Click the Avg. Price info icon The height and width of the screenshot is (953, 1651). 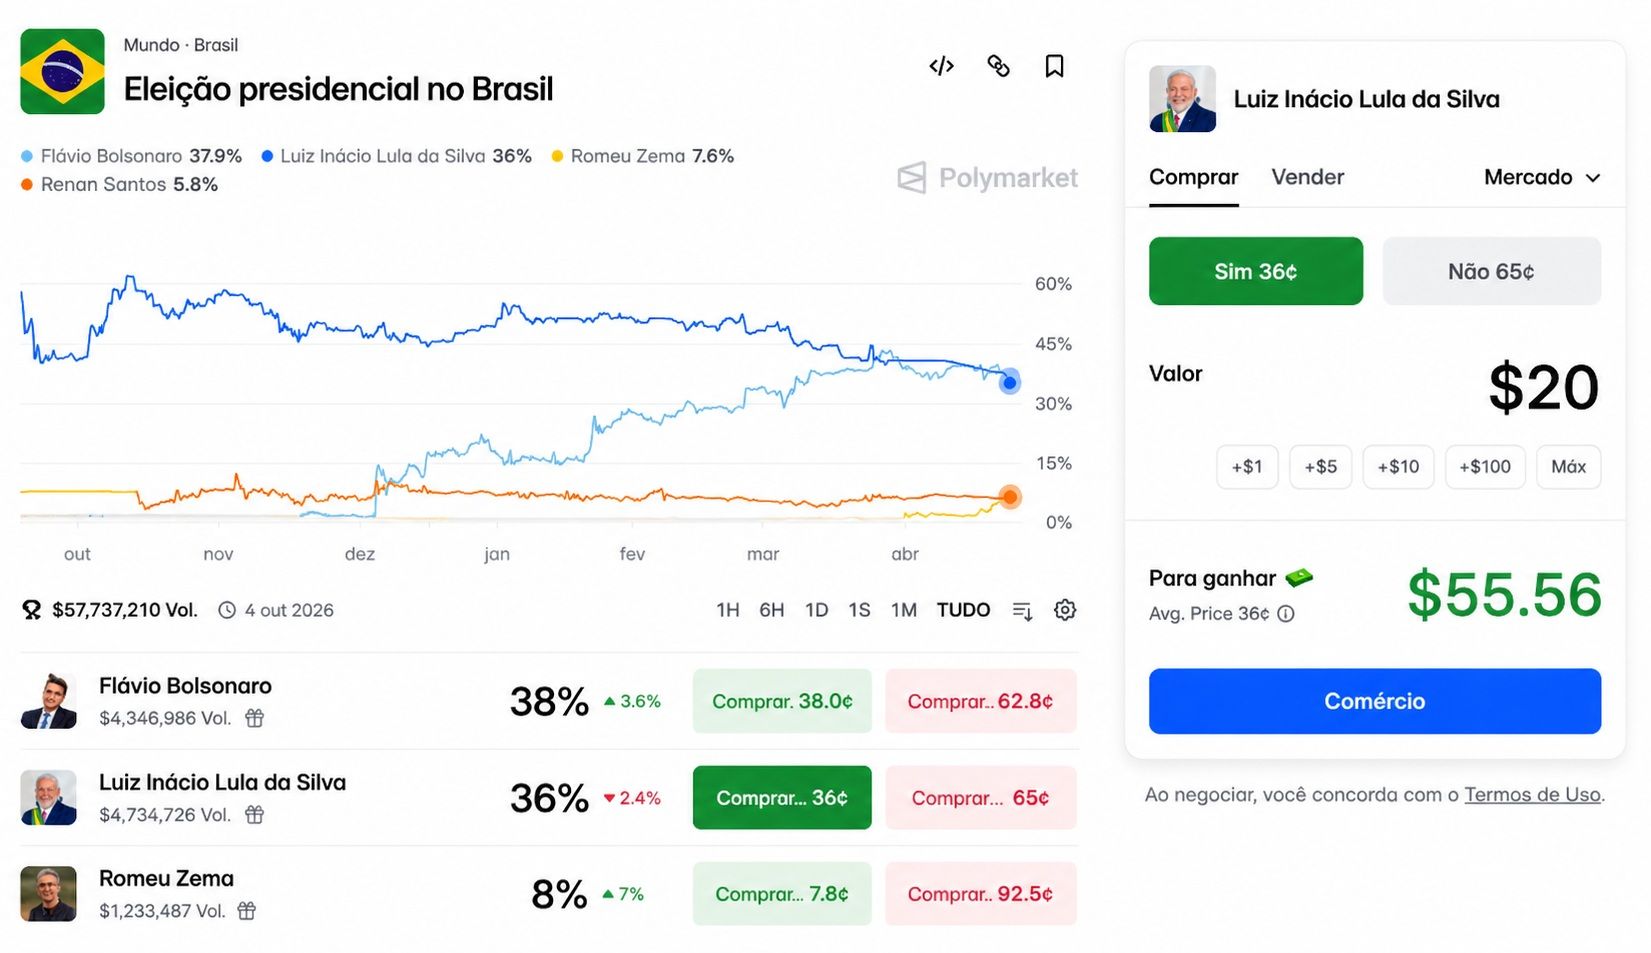click(1286, 614)
